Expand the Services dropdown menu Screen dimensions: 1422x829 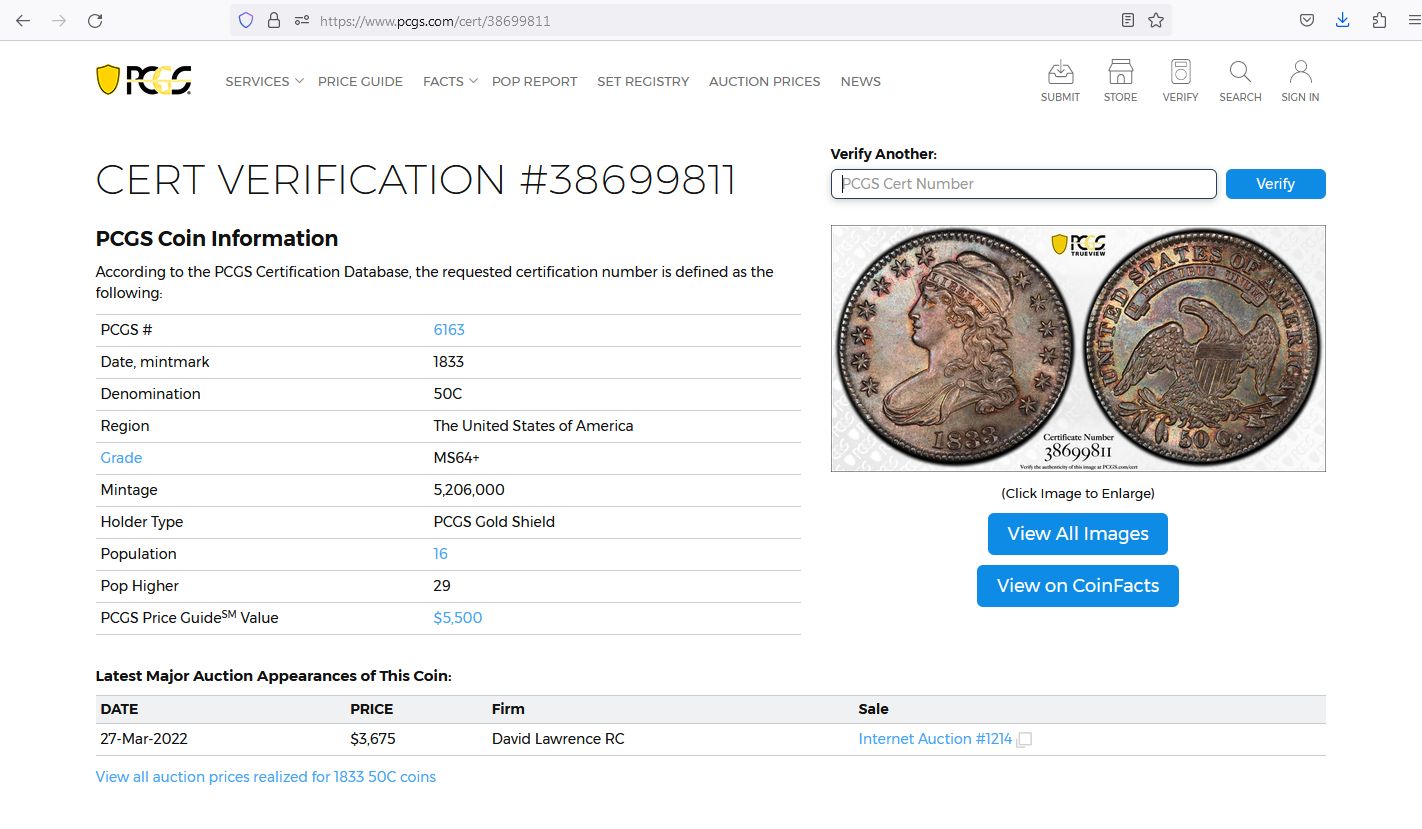(x=264, y=81)
